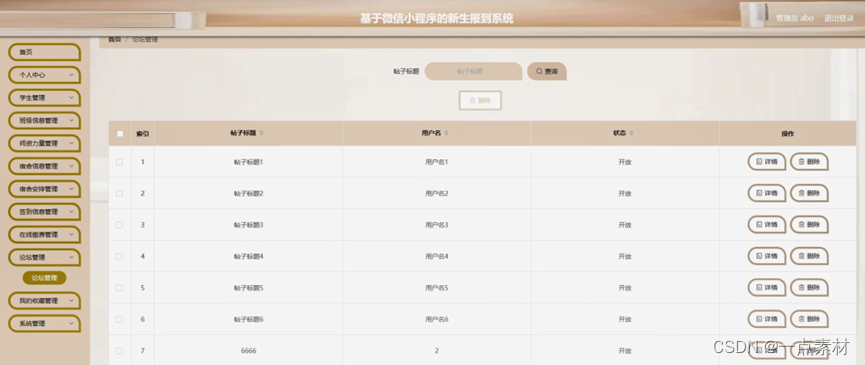Viewport: 865px width, 365px height.
Task: Toggle the checkbox for row 帖子标题4
Action: pyautogui.click(x=119, y=256)
